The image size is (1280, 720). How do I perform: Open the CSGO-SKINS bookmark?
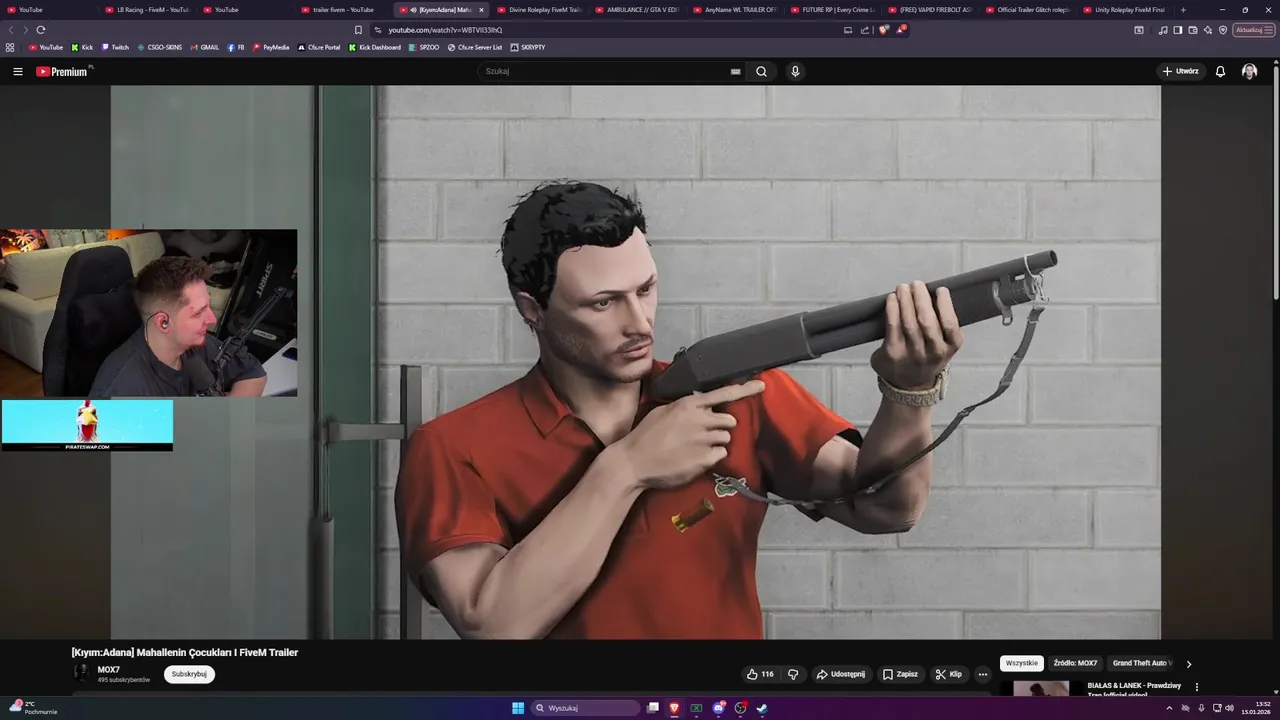(160, 47)
